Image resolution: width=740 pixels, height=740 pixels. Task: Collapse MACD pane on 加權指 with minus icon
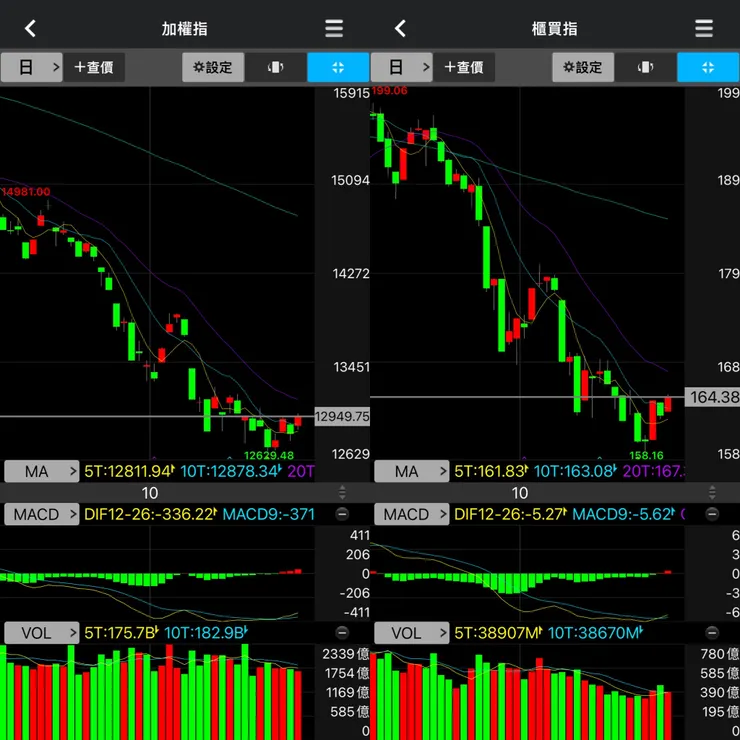pos(342,514)
